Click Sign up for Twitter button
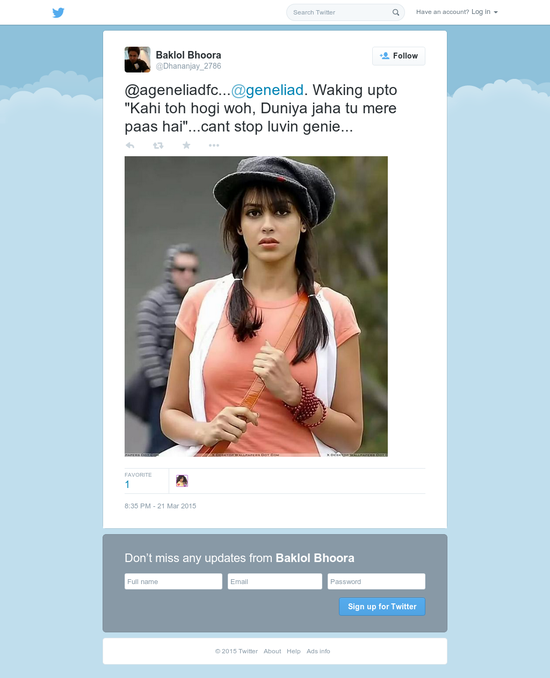This screenshot has height=678, width=550. pos(382,607)
